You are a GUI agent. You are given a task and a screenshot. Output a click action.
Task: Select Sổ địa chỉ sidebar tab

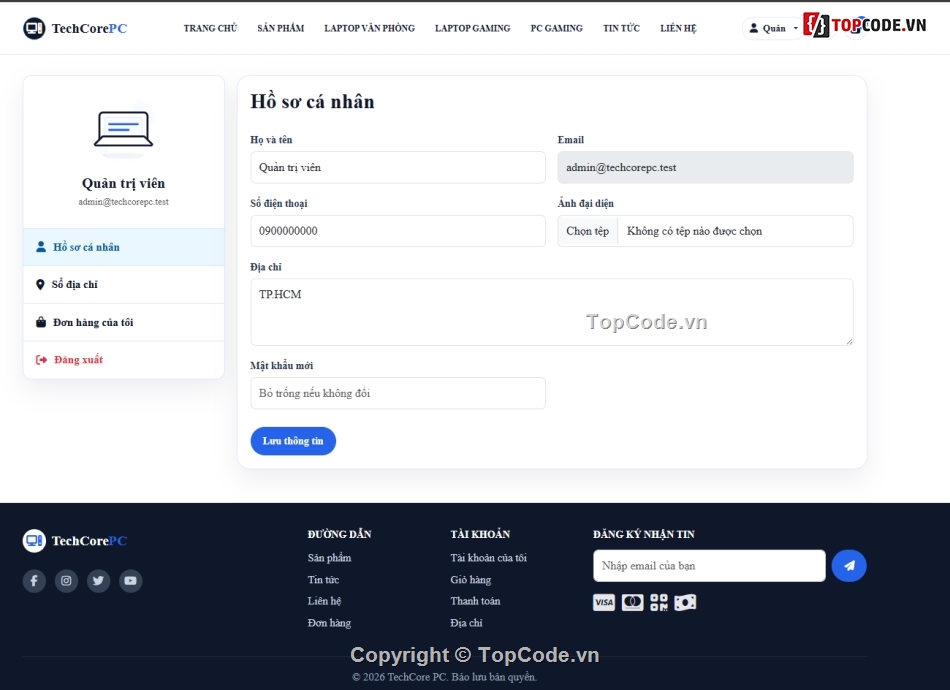[x=124, y=284]
